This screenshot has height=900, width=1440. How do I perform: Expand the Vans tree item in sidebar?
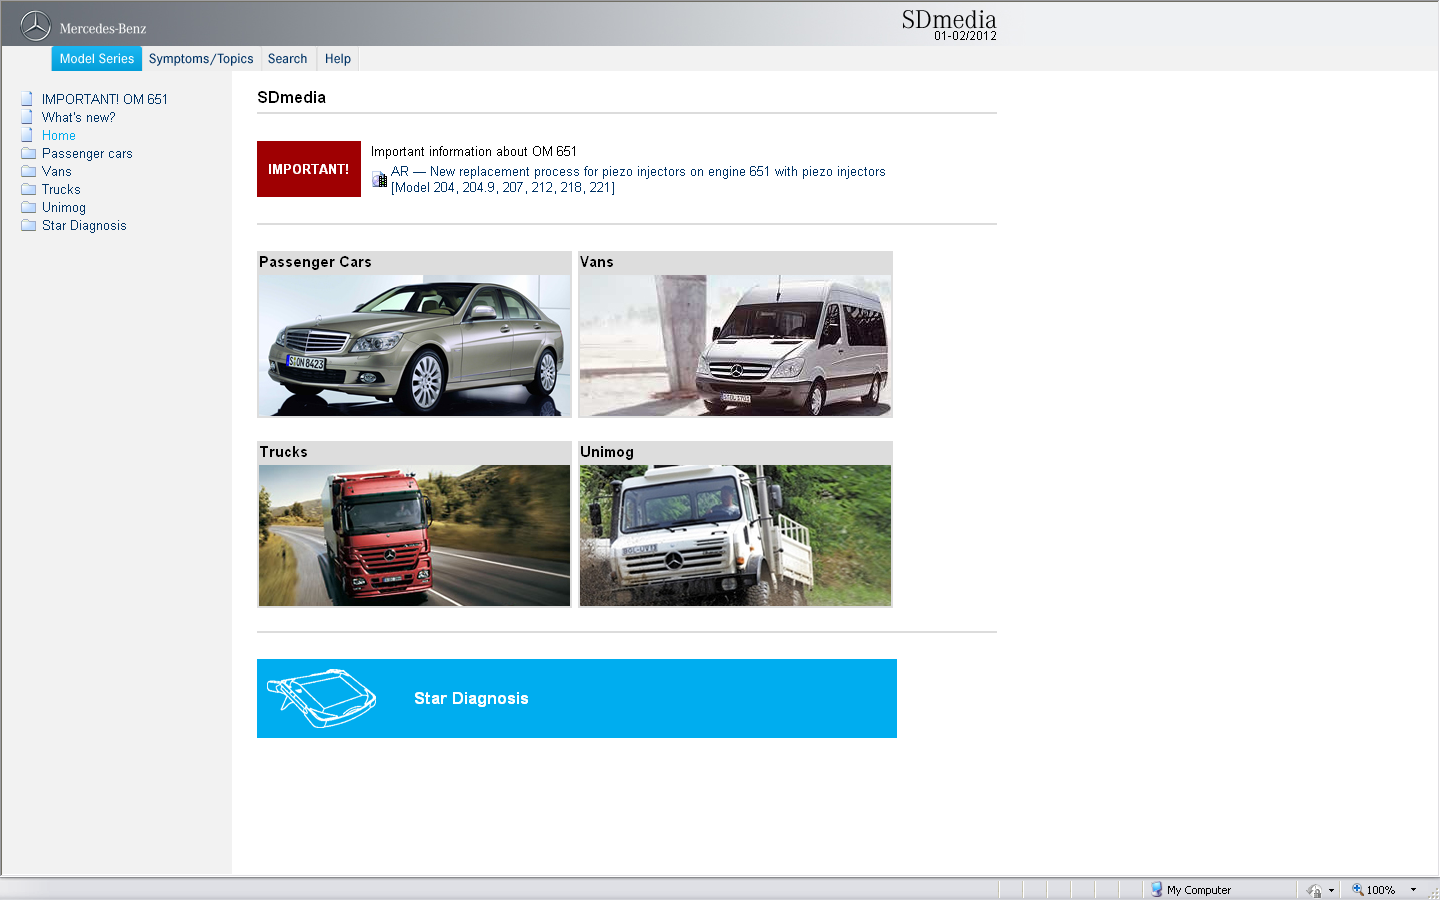click(x=57, y=171)
